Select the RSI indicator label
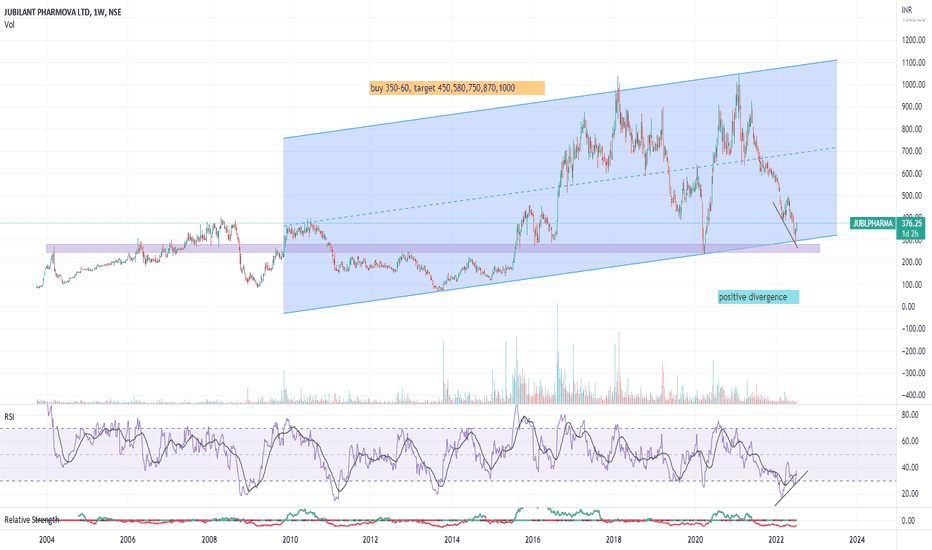Viewport: 932px width, 550px height. (10, 417)
